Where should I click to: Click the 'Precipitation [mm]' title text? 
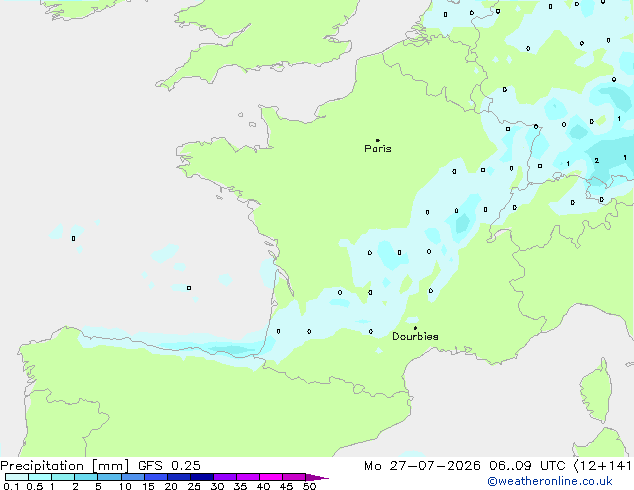point(65,466)
